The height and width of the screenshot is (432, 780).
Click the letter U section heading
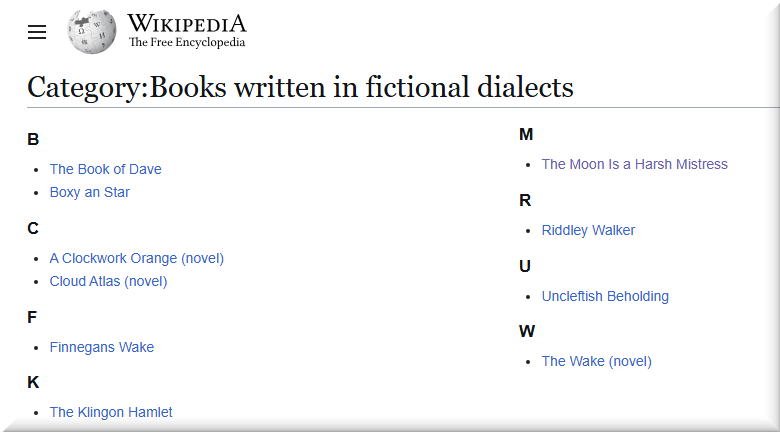click(x=525, y=267)
